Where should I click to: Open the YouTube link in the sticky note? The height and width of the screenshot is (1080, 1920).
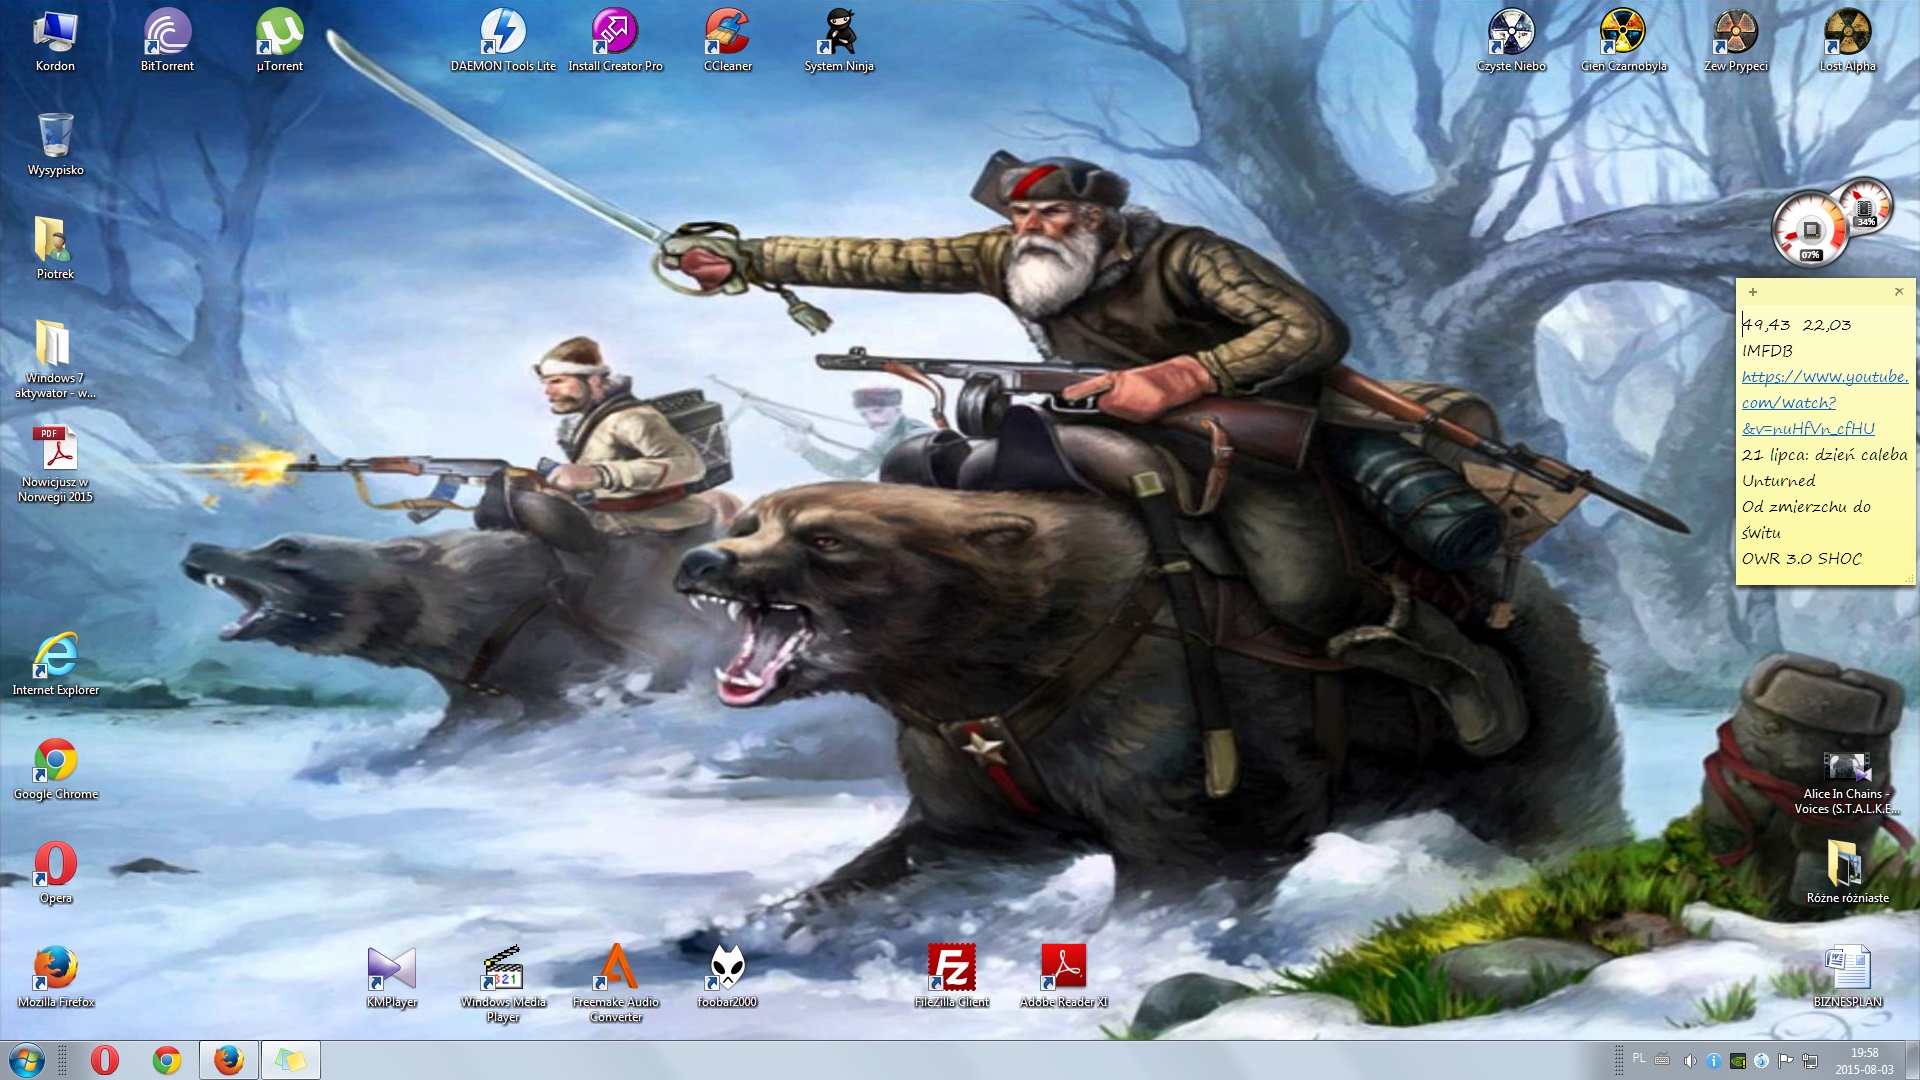(1824, 402)
